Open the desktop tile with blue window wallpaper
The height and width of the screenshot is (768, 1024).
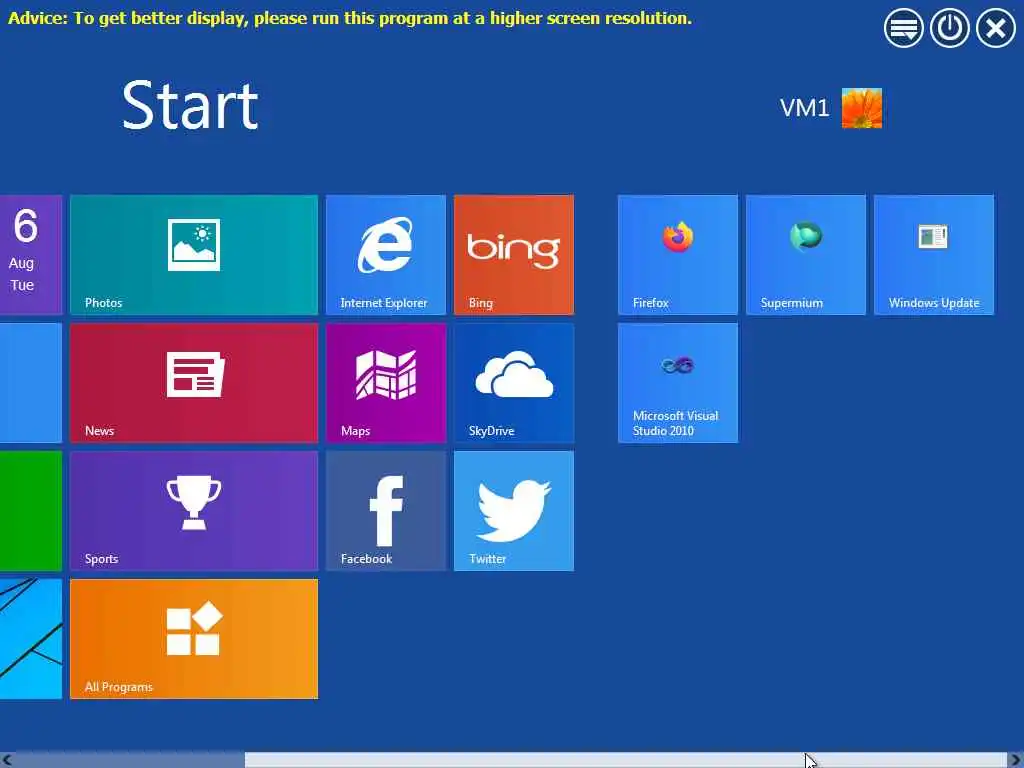tap(31, 639)
